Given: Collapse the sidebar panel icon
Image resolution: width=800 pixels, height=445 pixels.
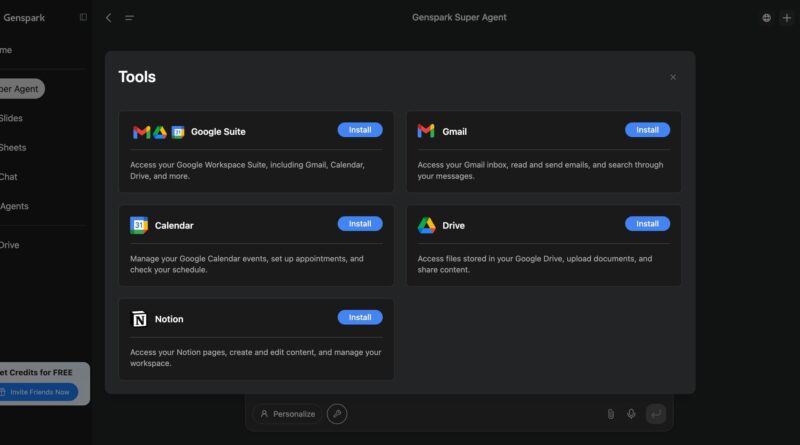Looking at the screenshot, I should point(83,17).
